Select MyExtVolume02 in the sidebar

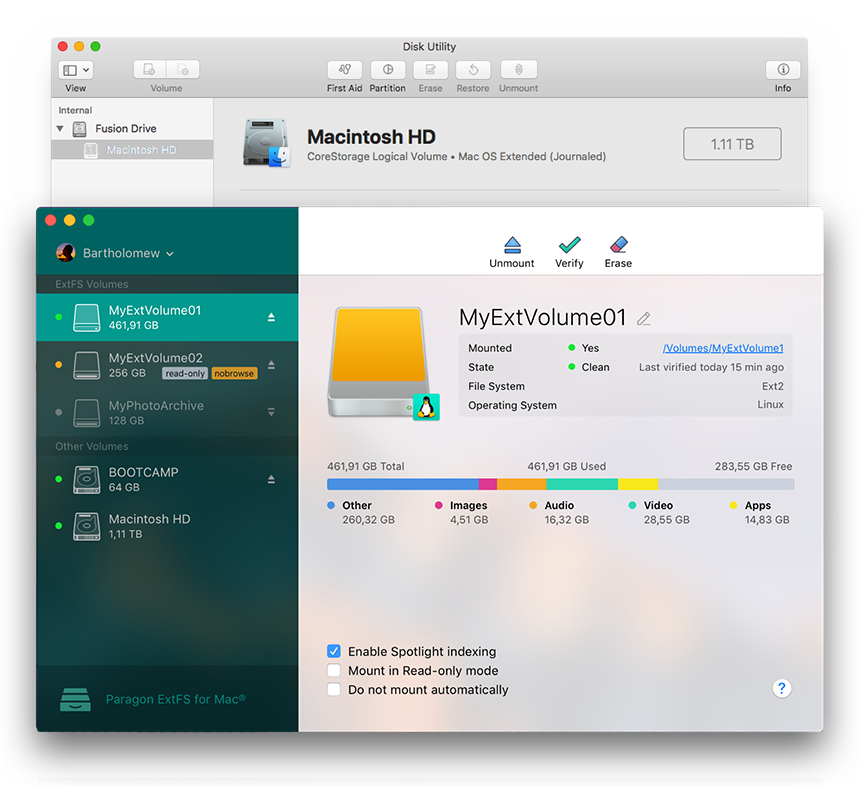(155, 364)
